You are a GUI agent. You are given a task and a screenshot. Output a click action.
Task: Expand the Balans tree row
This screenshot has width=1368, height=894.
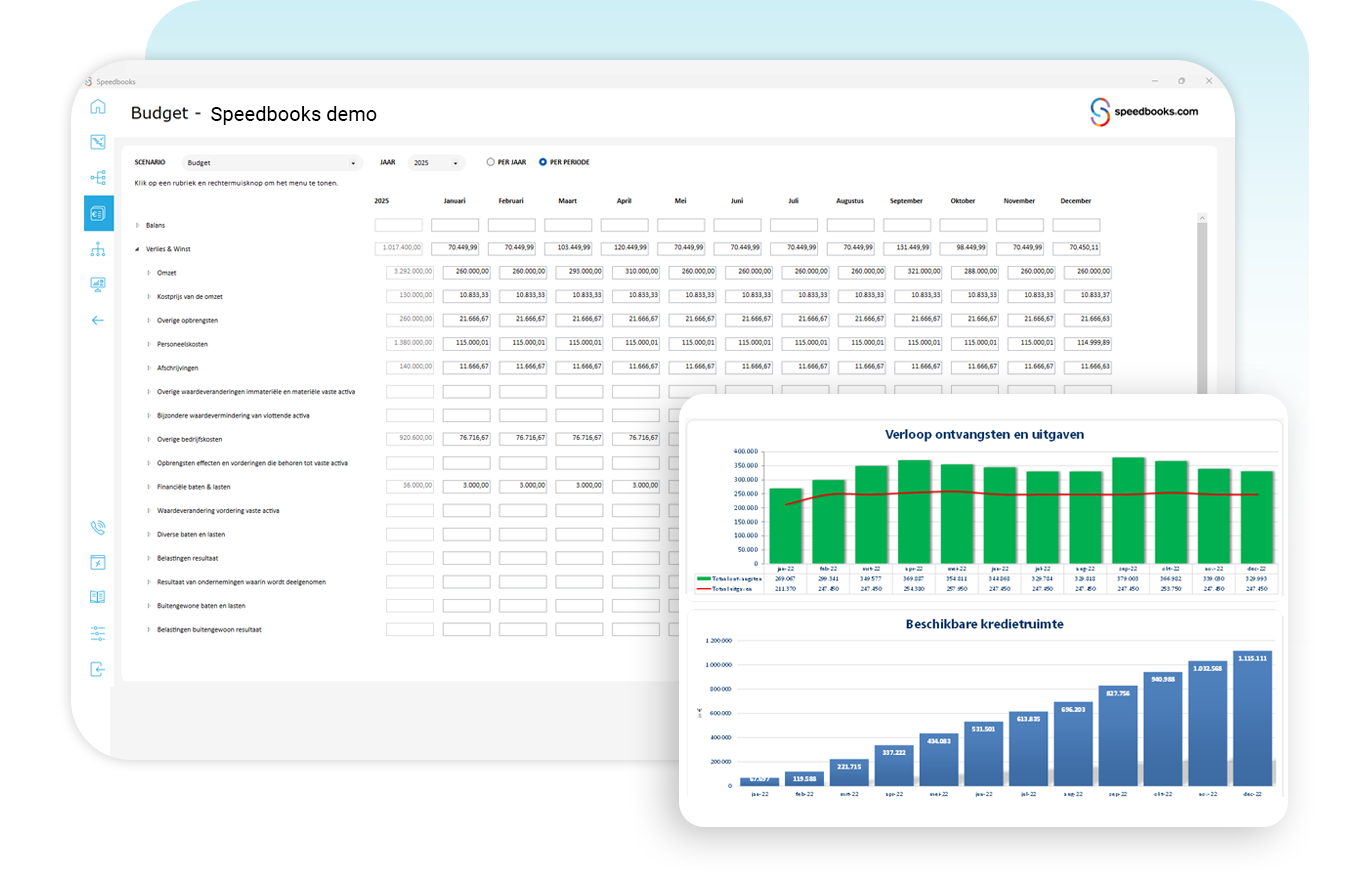coord(138,225)
